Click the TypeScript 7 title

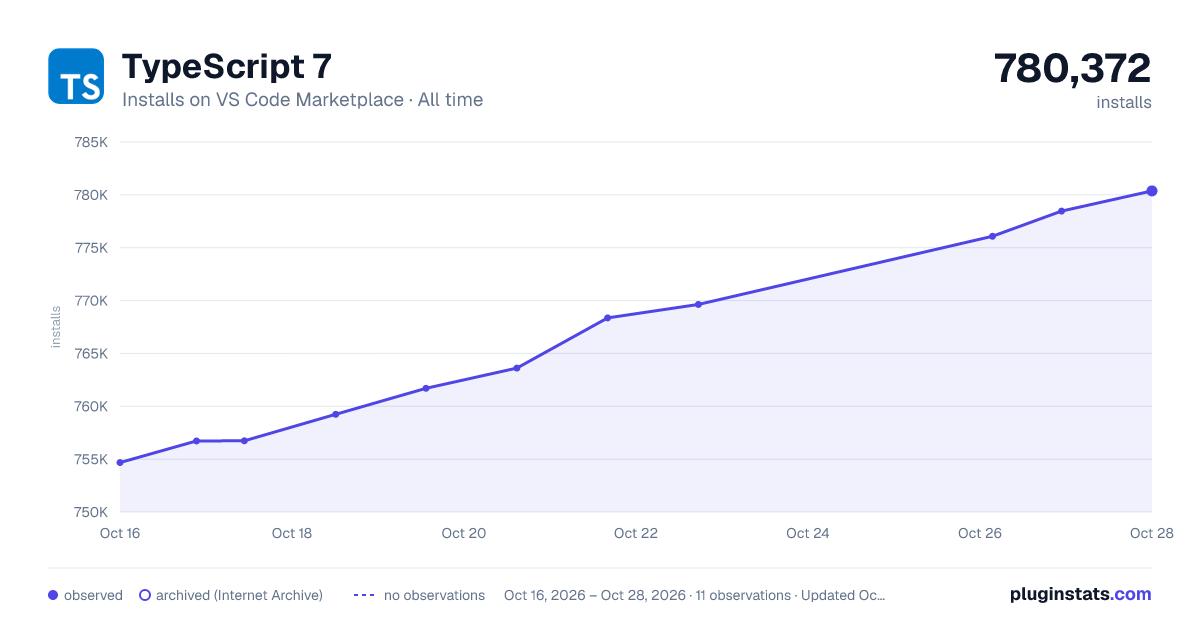point(226,67)
